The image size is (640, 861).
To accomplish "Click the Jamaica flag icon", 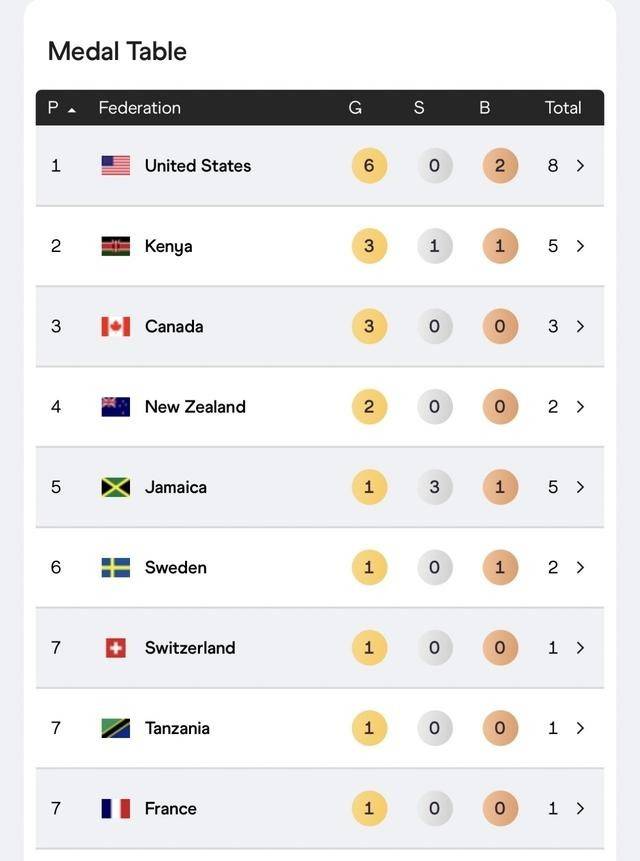I will pyautogui.click(x=116, y=487).
